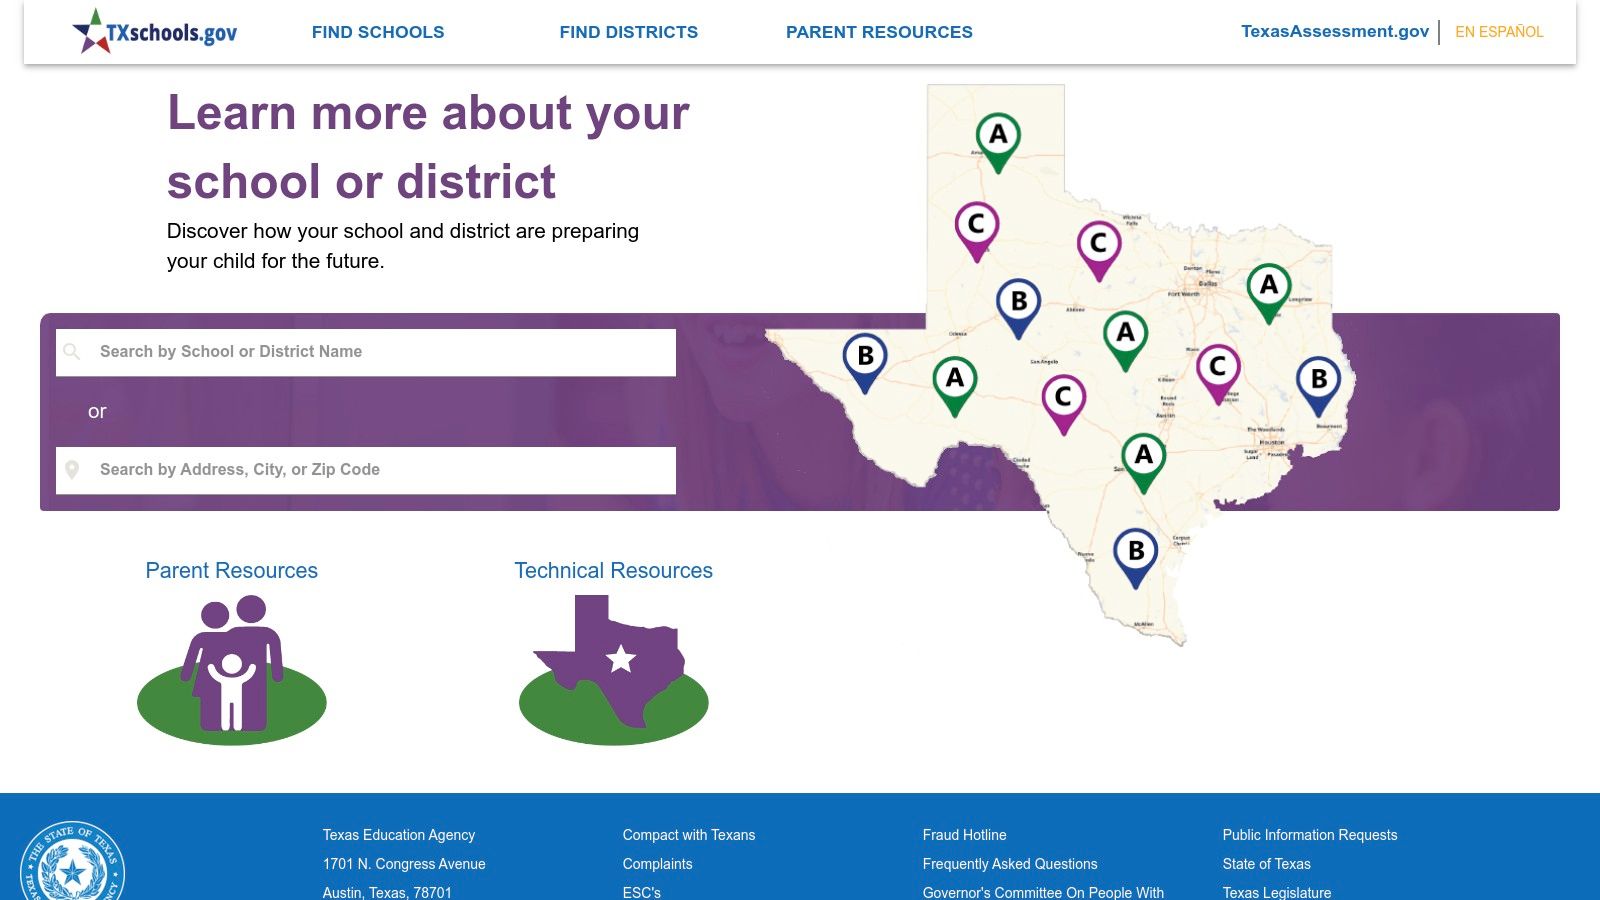Click the magnifying glass in the search bar
The width and height of the screenshot is (1600, 900).
coord(74,352)
